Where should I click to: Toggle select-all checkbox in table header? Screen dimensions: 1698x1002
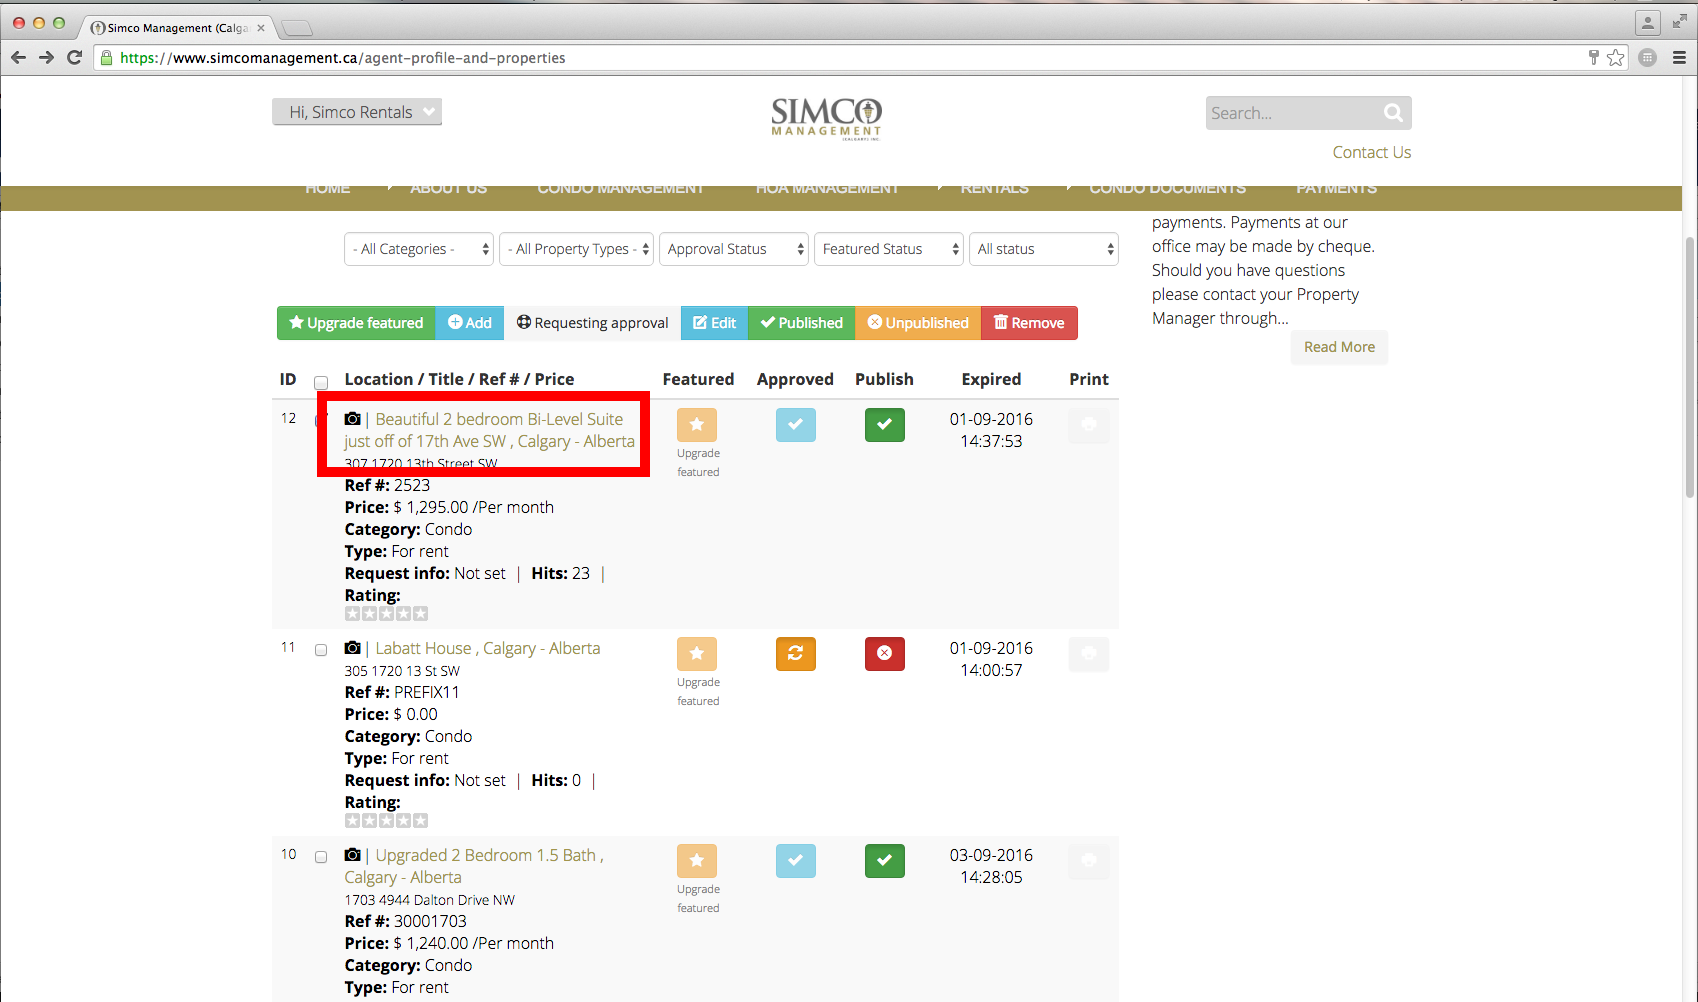(x=321, y=382)
